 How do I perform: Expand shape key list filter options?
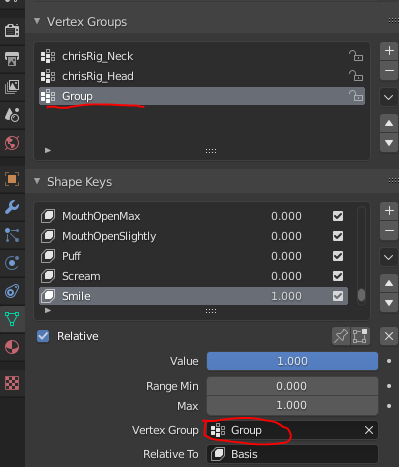point(48,310)
